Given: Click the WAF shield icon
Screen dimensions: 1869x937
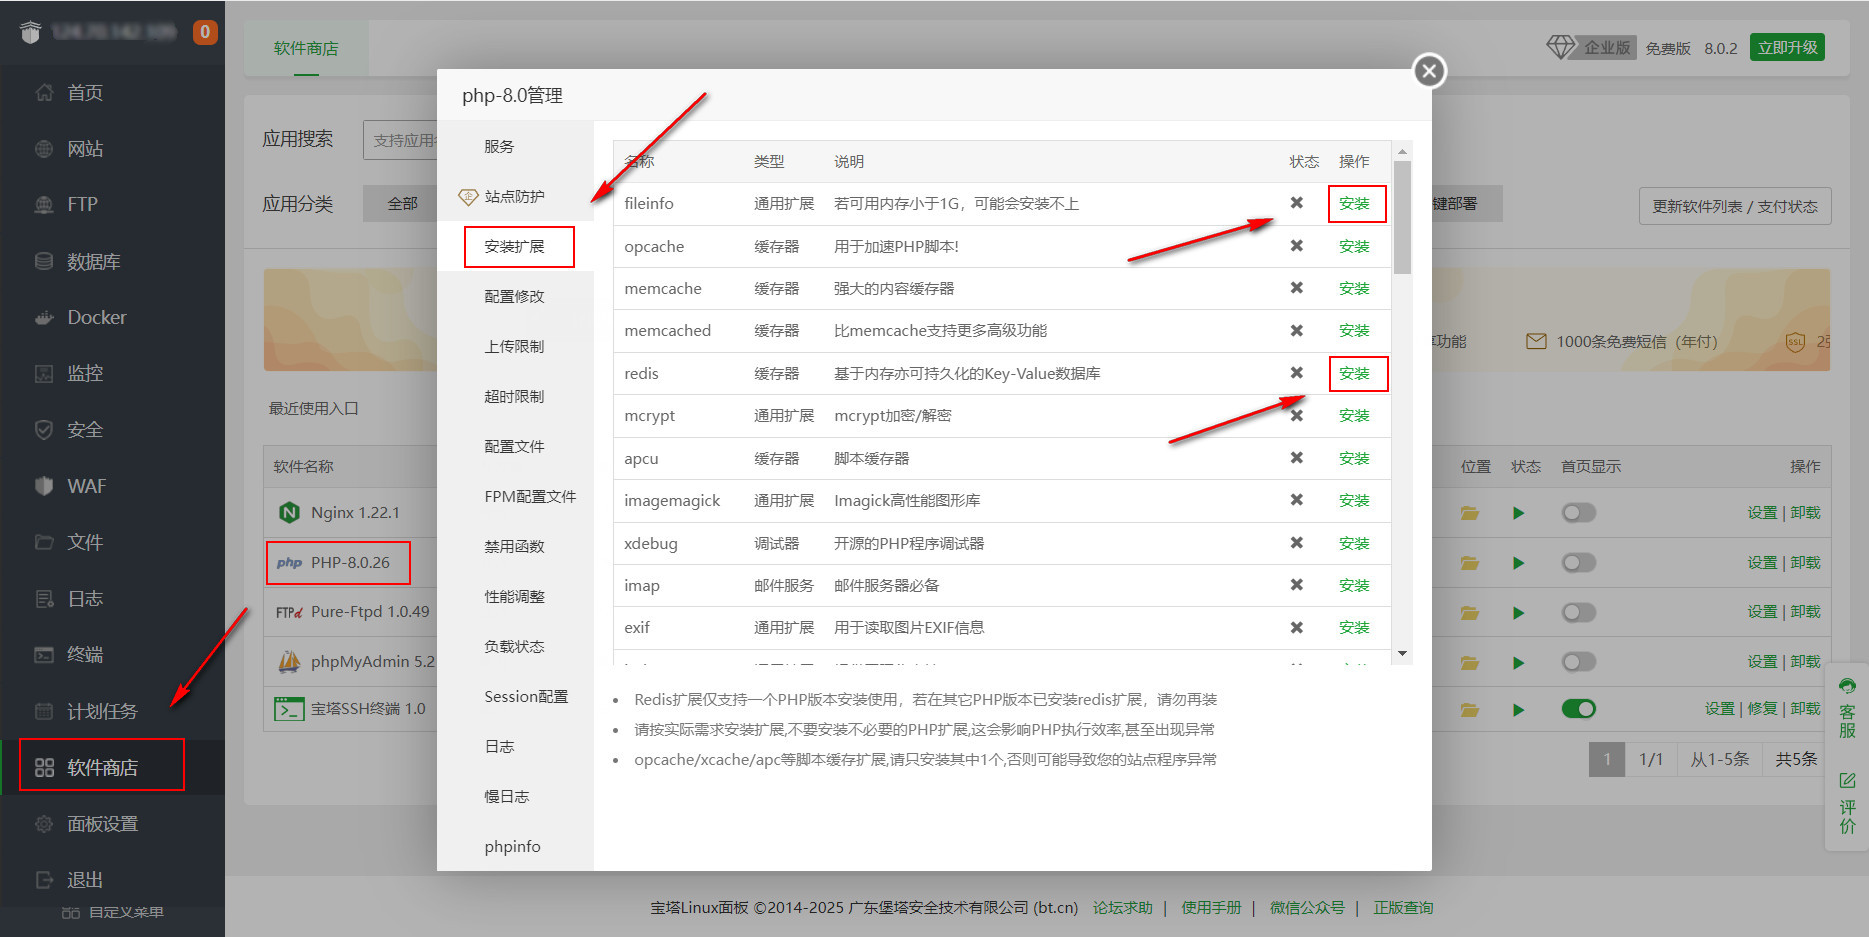Looking at the screenshot, I should (44, 486).
